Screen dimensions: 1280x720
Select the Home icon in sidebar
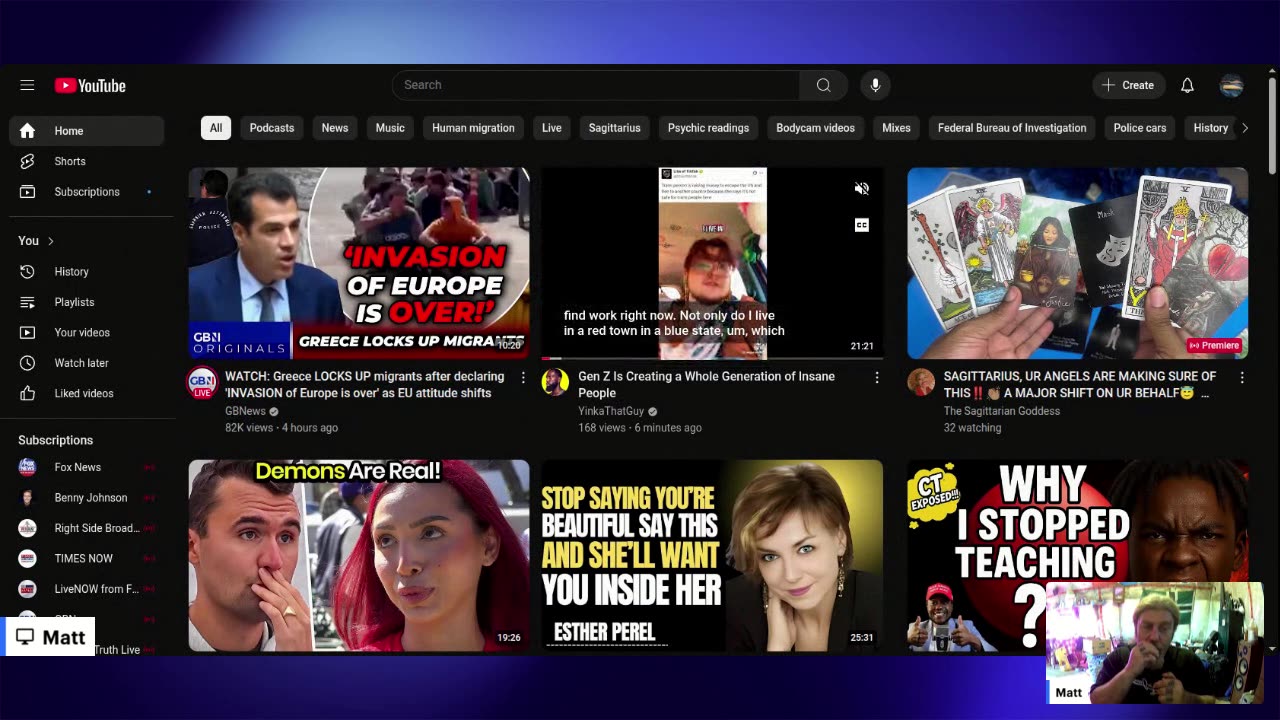click(x=27, y=131)
